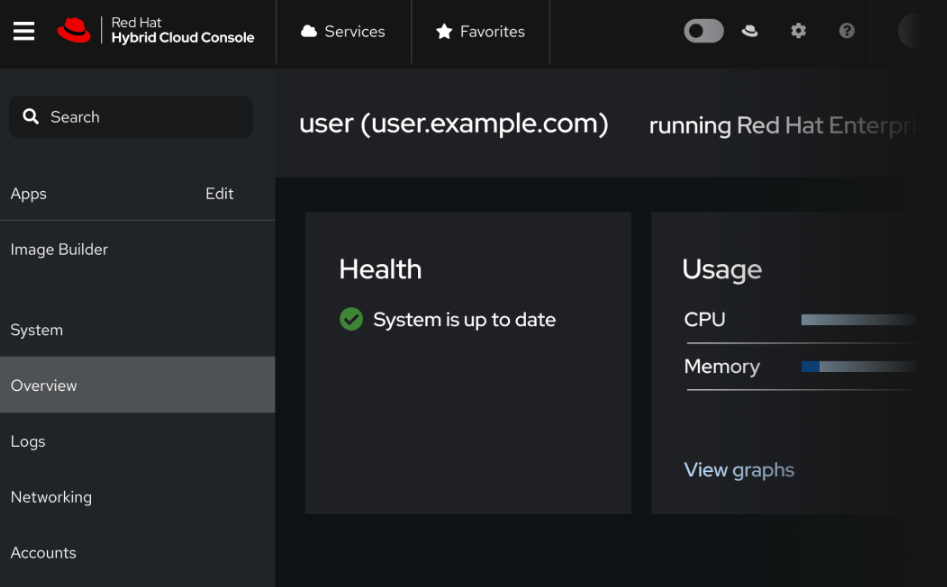Click the 'Memory' label
The image size is (947, 587).
click(x=722, y=366)
